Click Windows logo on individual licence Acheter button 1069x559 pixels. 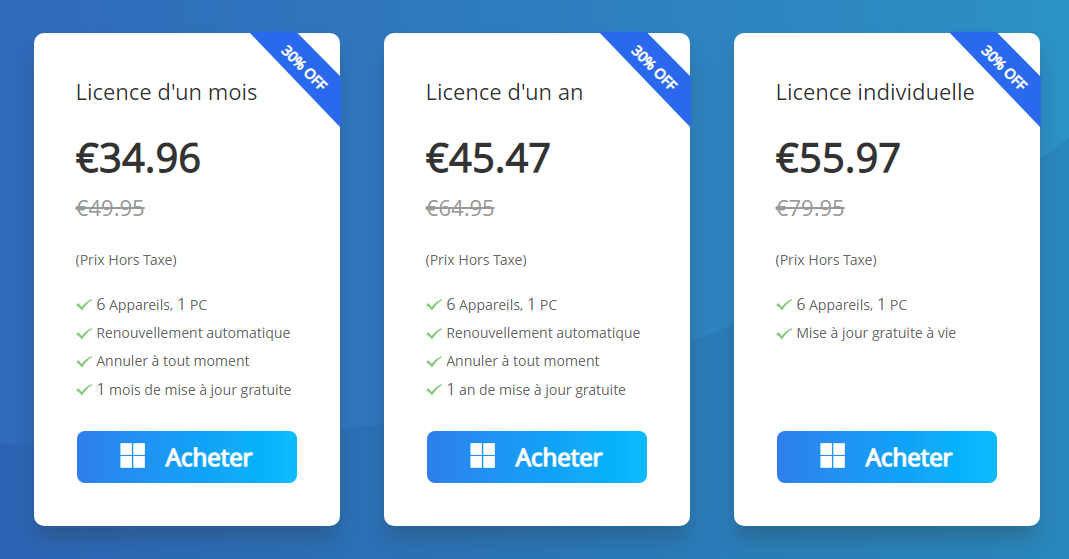832,455
